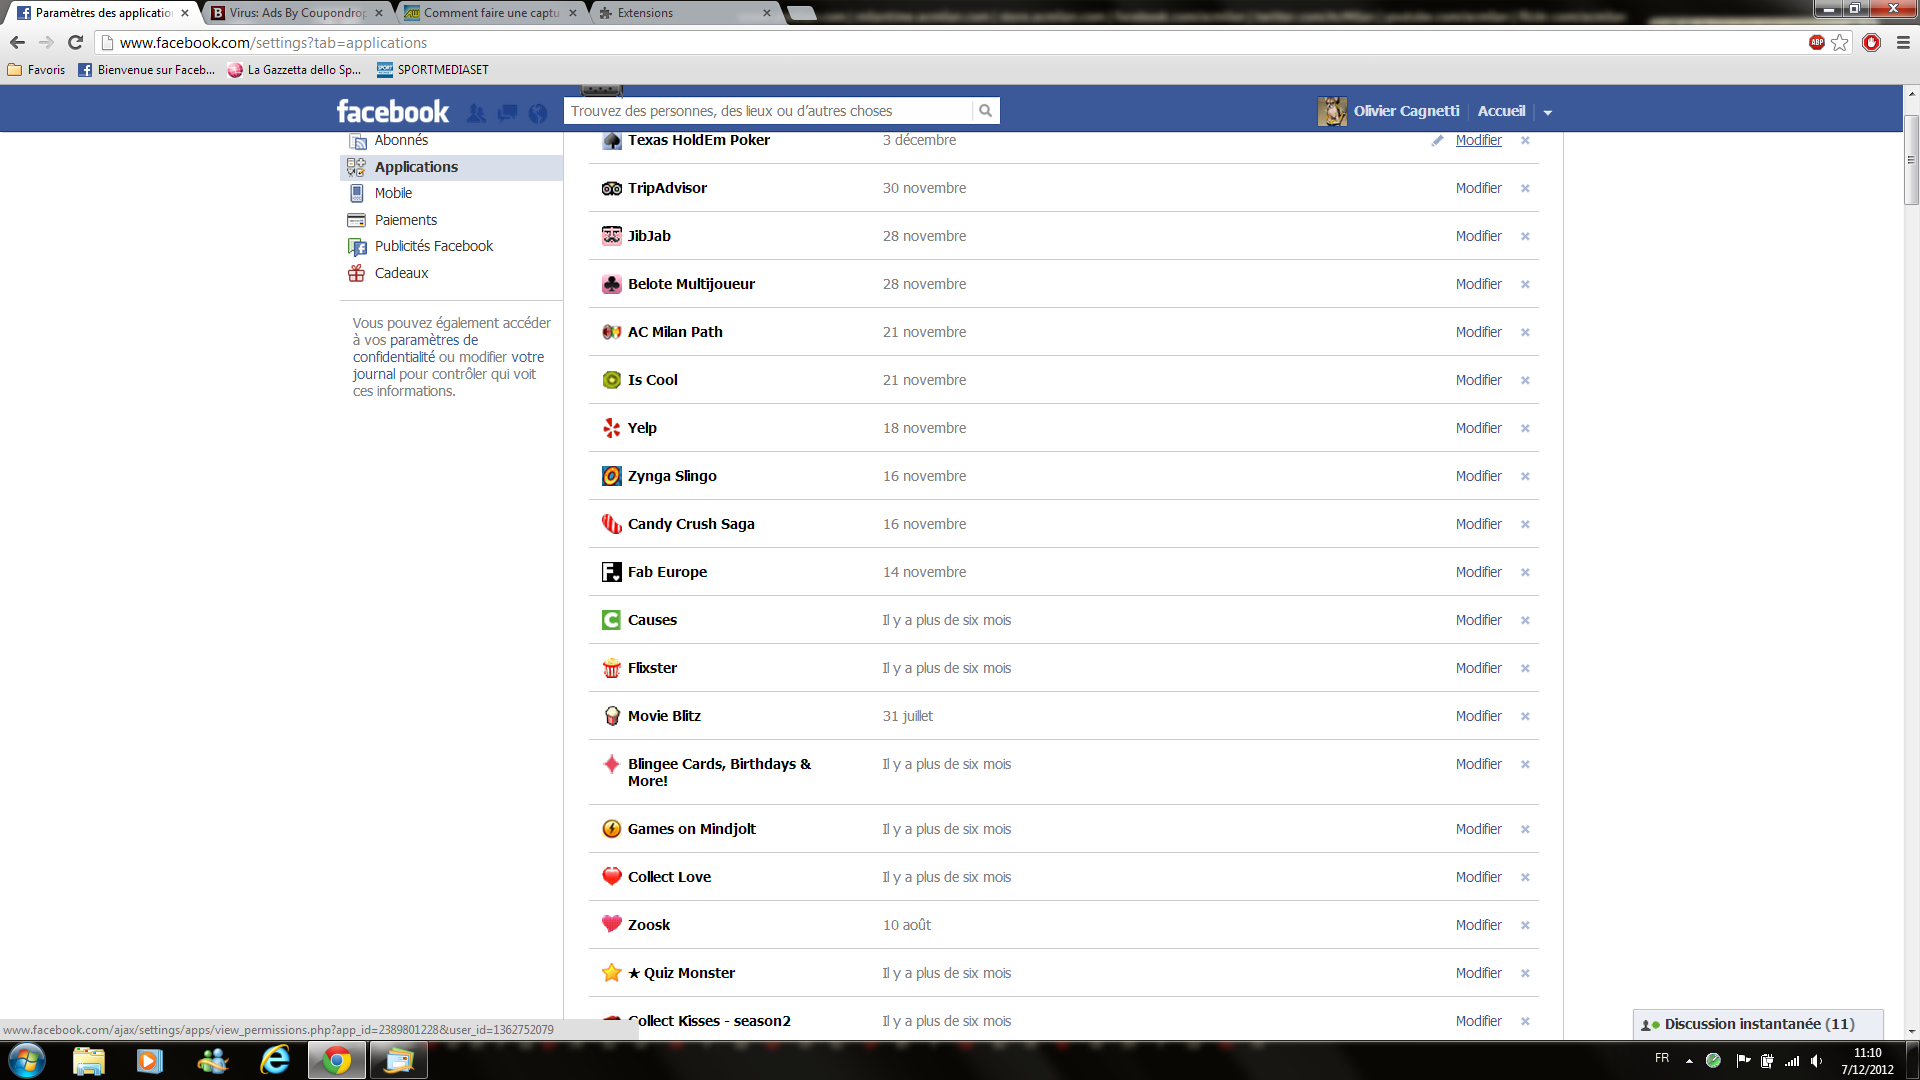Remove JibJab app with X

pos(1525,236)
